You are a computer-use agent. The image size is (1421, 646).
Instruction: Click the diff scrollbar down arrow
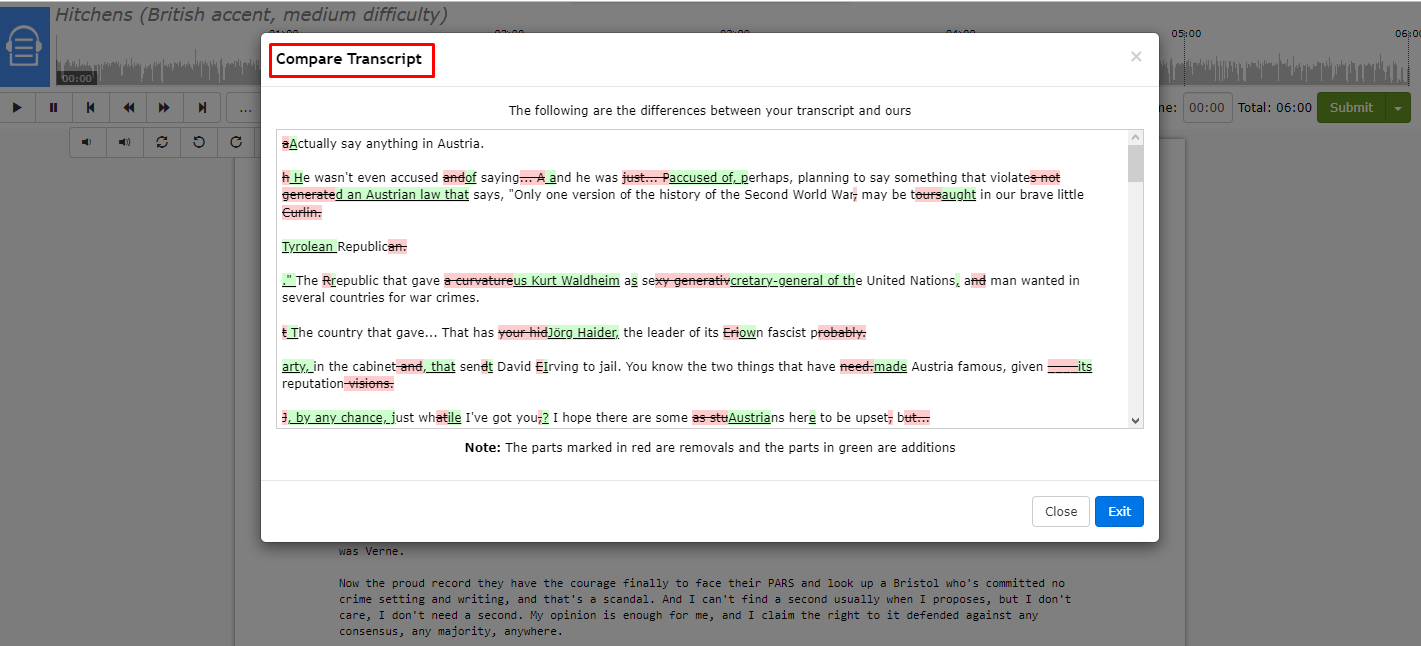point(1135,421)
